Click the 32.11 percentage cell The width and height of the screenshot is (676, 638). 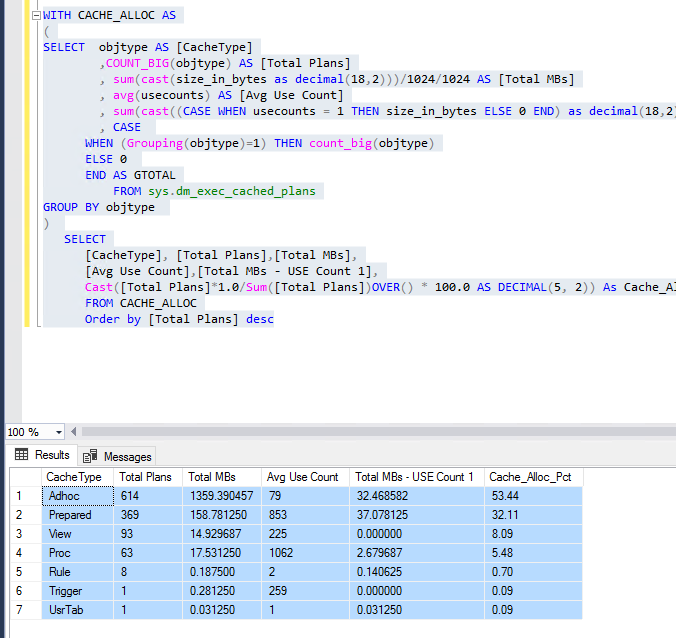534,515
